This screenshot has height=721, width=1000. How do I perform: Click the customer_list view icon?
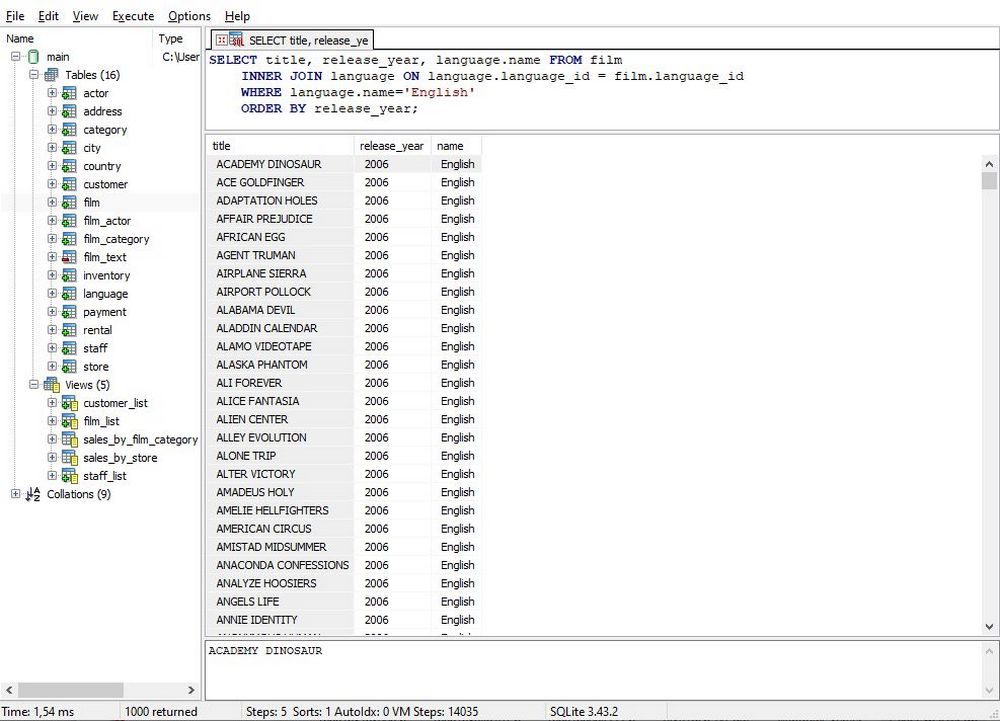pyautogui.click(x=69, y=404)
